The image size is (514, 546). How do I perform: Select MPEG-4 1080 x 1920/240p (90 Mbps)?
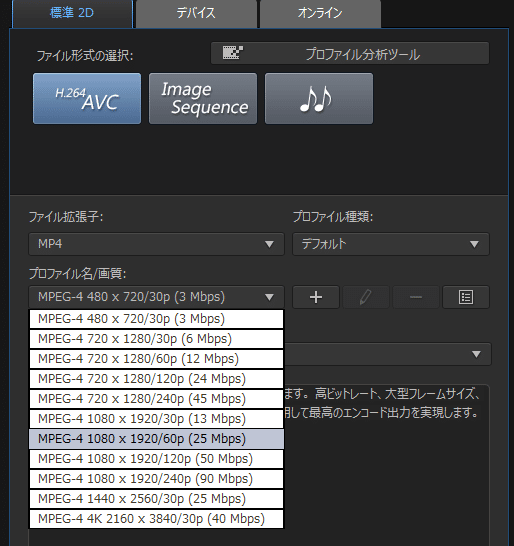156,479
